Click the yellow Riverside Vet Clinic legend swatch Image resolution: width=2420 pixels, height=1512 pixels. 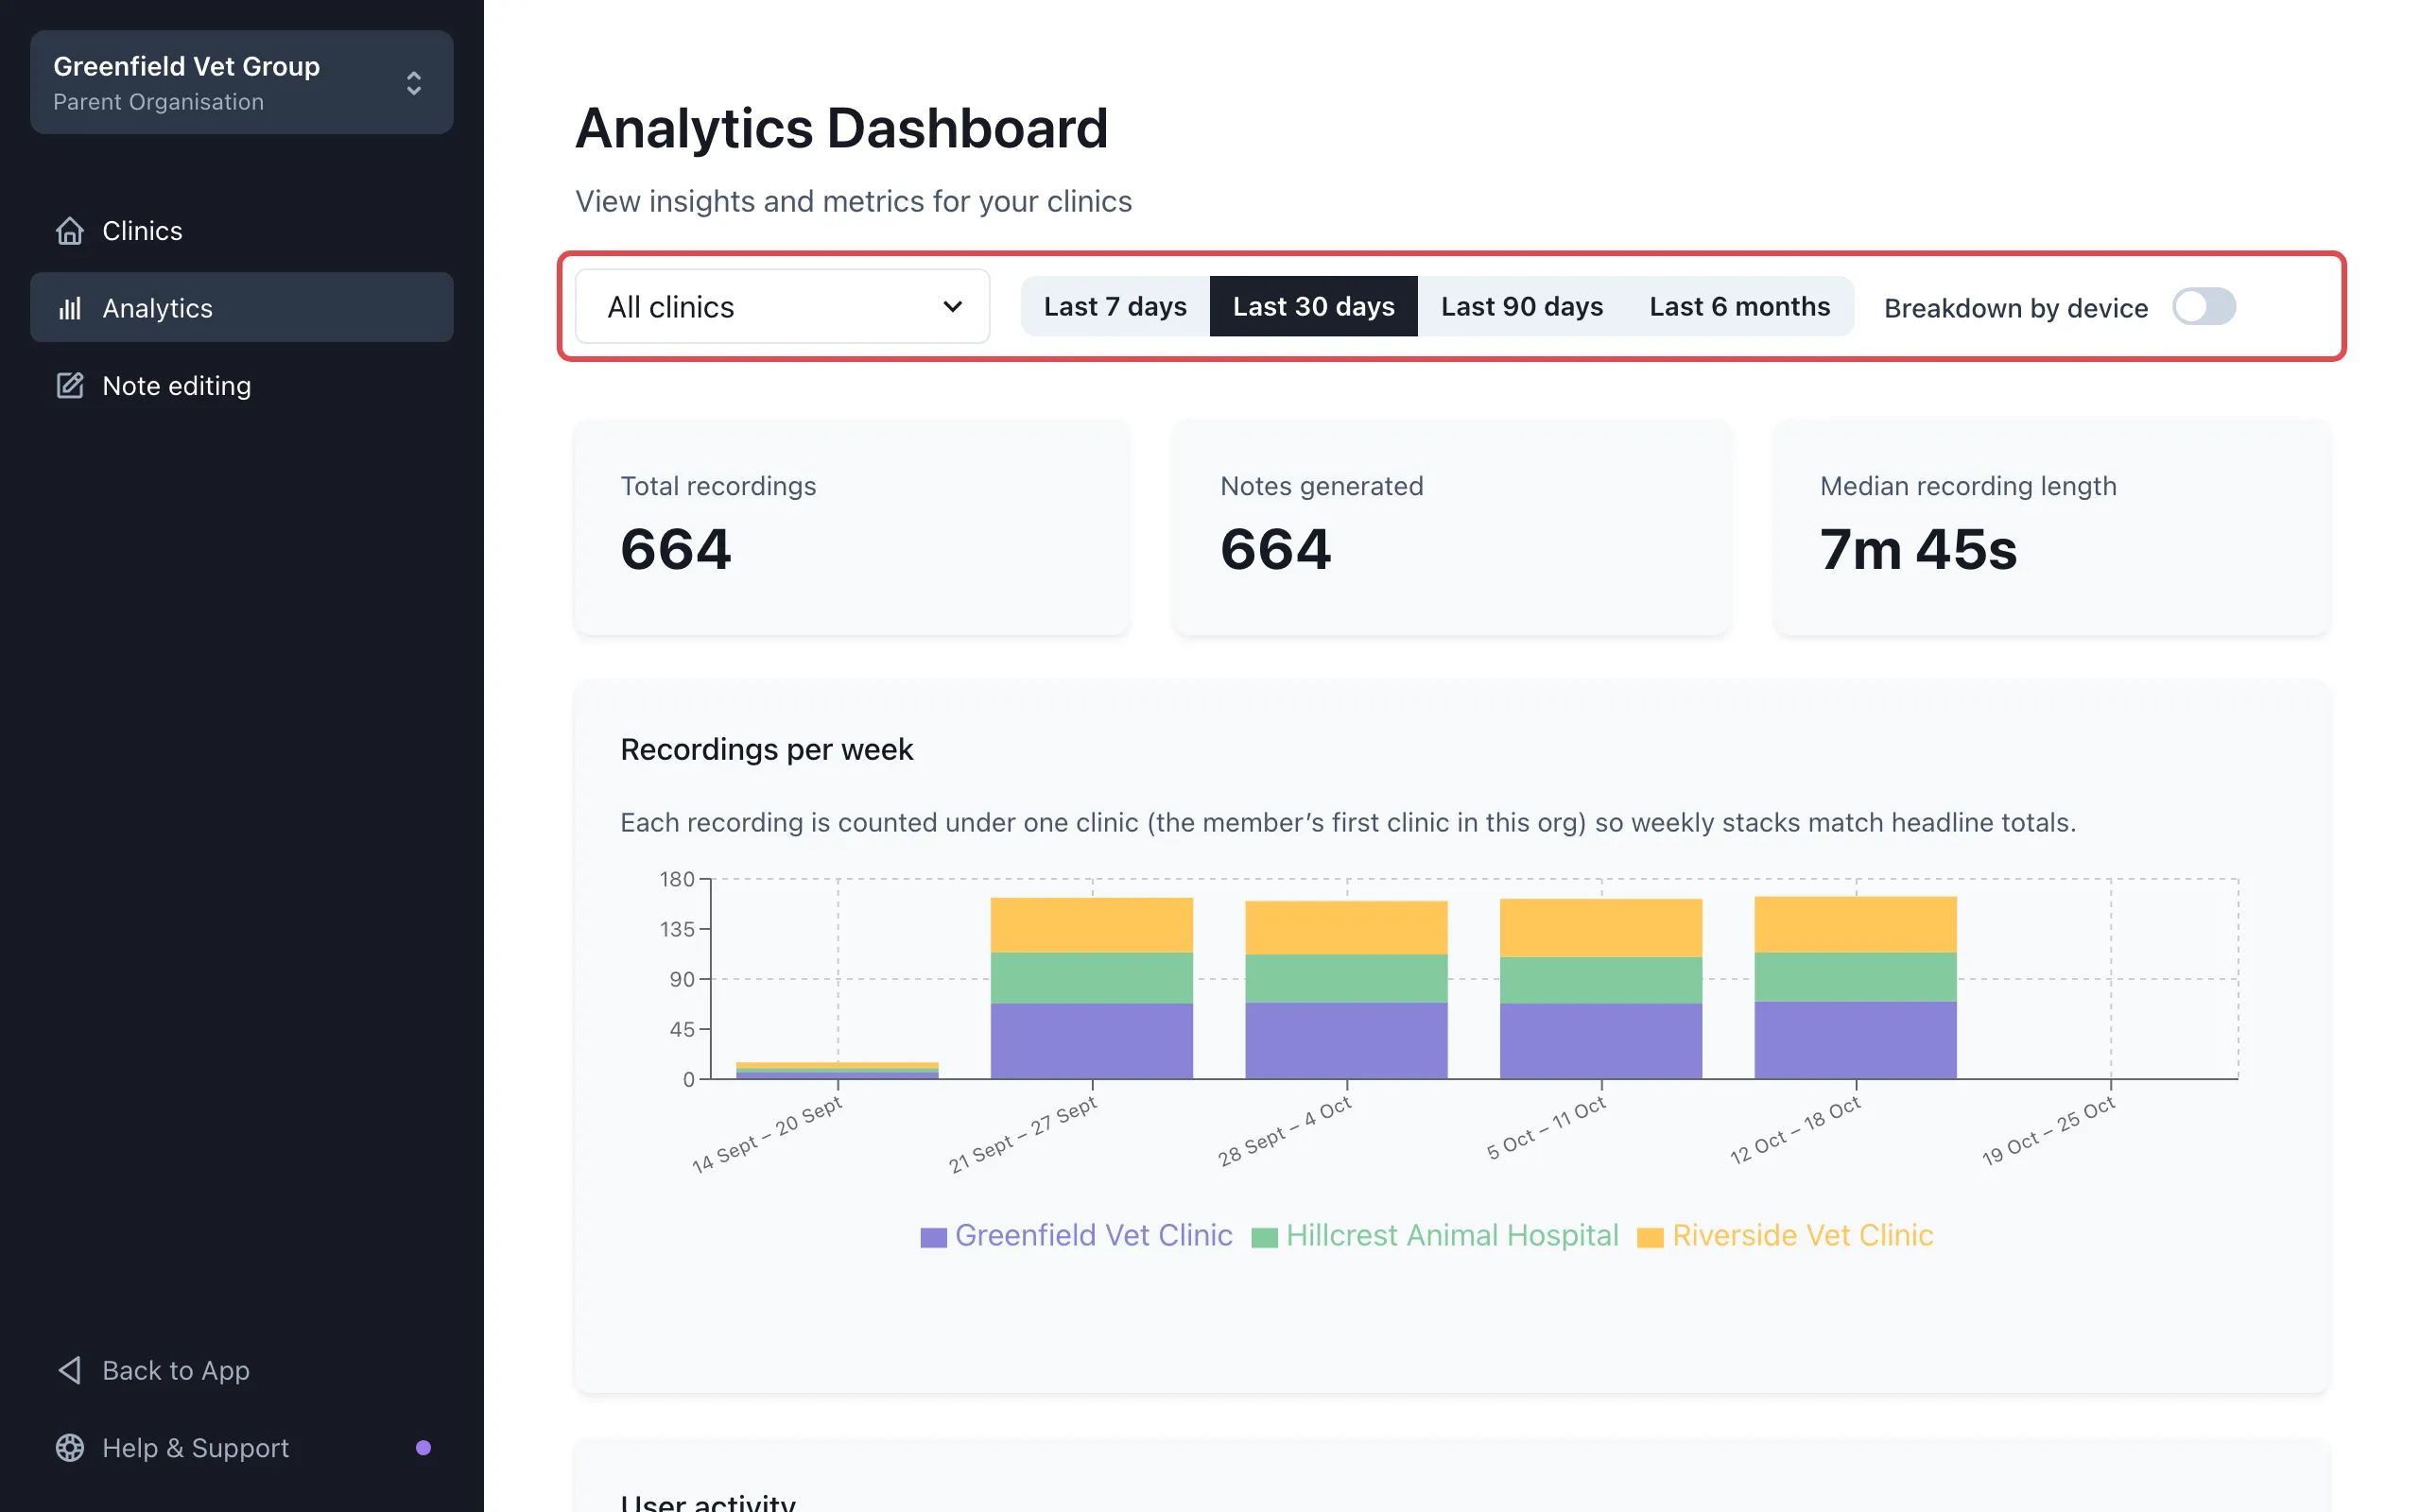[1650, 1237]
